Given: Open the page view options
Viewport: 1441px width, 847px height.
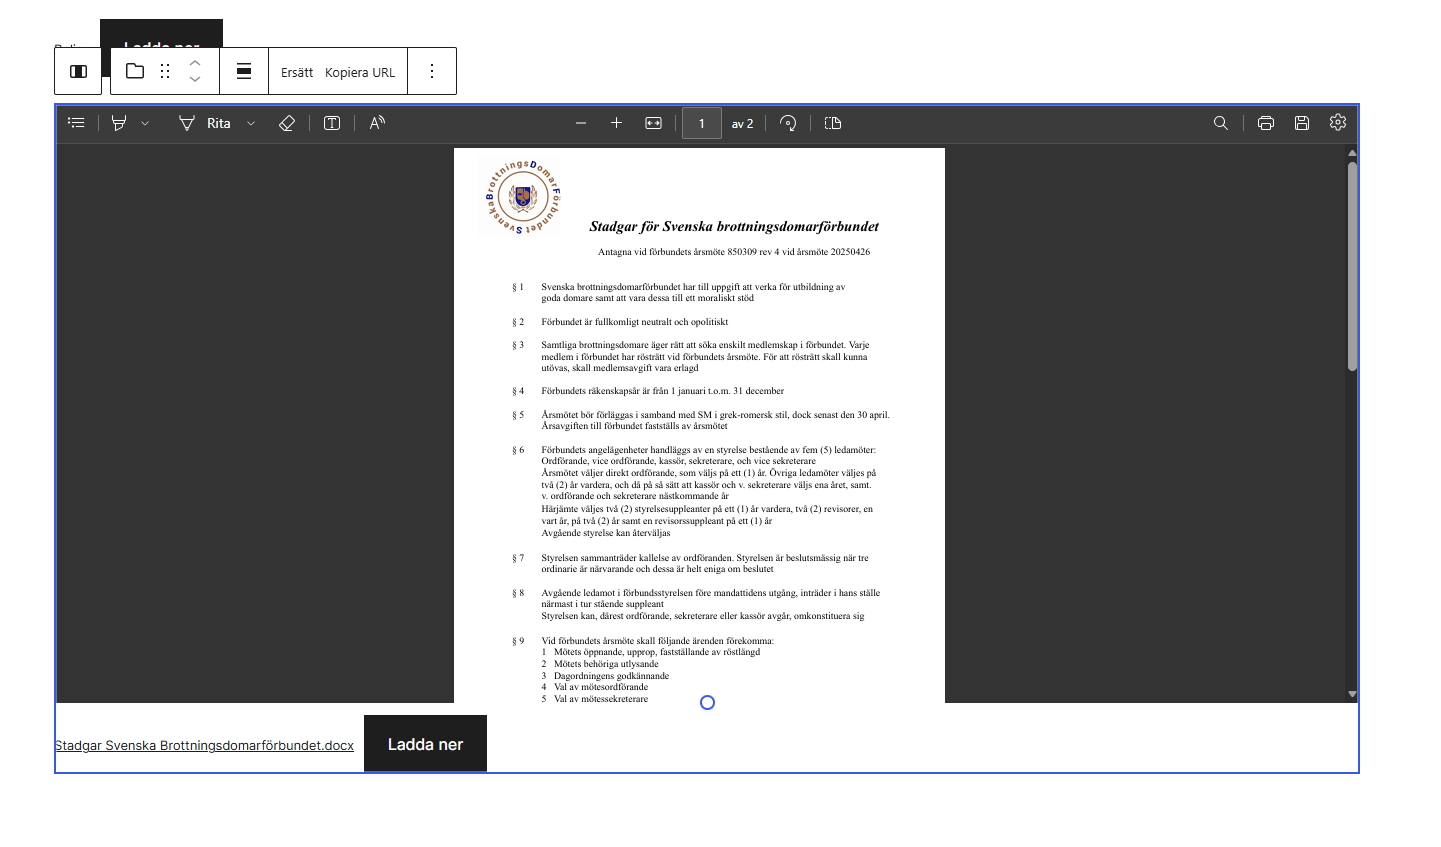Looking at the screenshot, I should point(833,123).
